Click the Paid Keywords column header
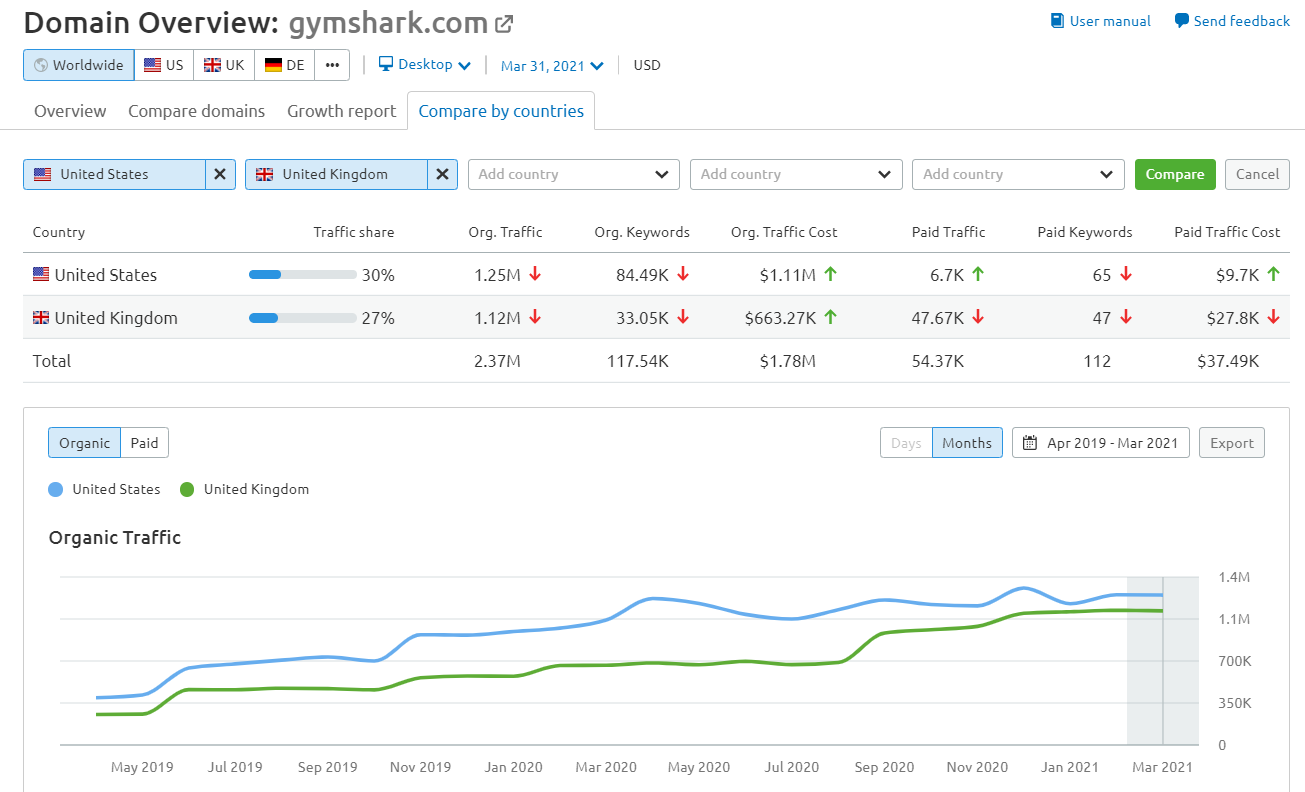 (1085, 232)
